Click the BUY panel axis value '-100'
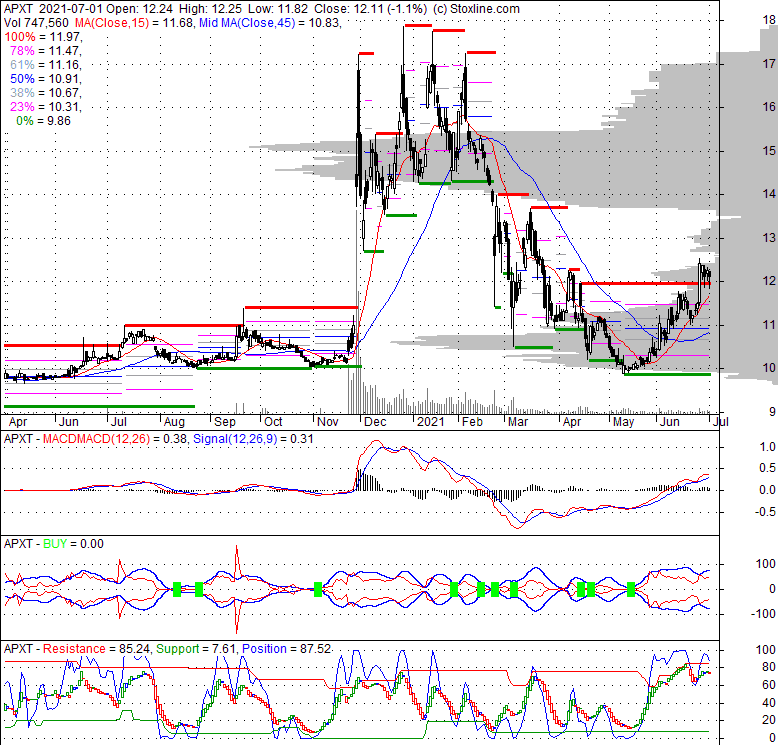The height and width of the screenshot is (745, 780). (764, 614)
